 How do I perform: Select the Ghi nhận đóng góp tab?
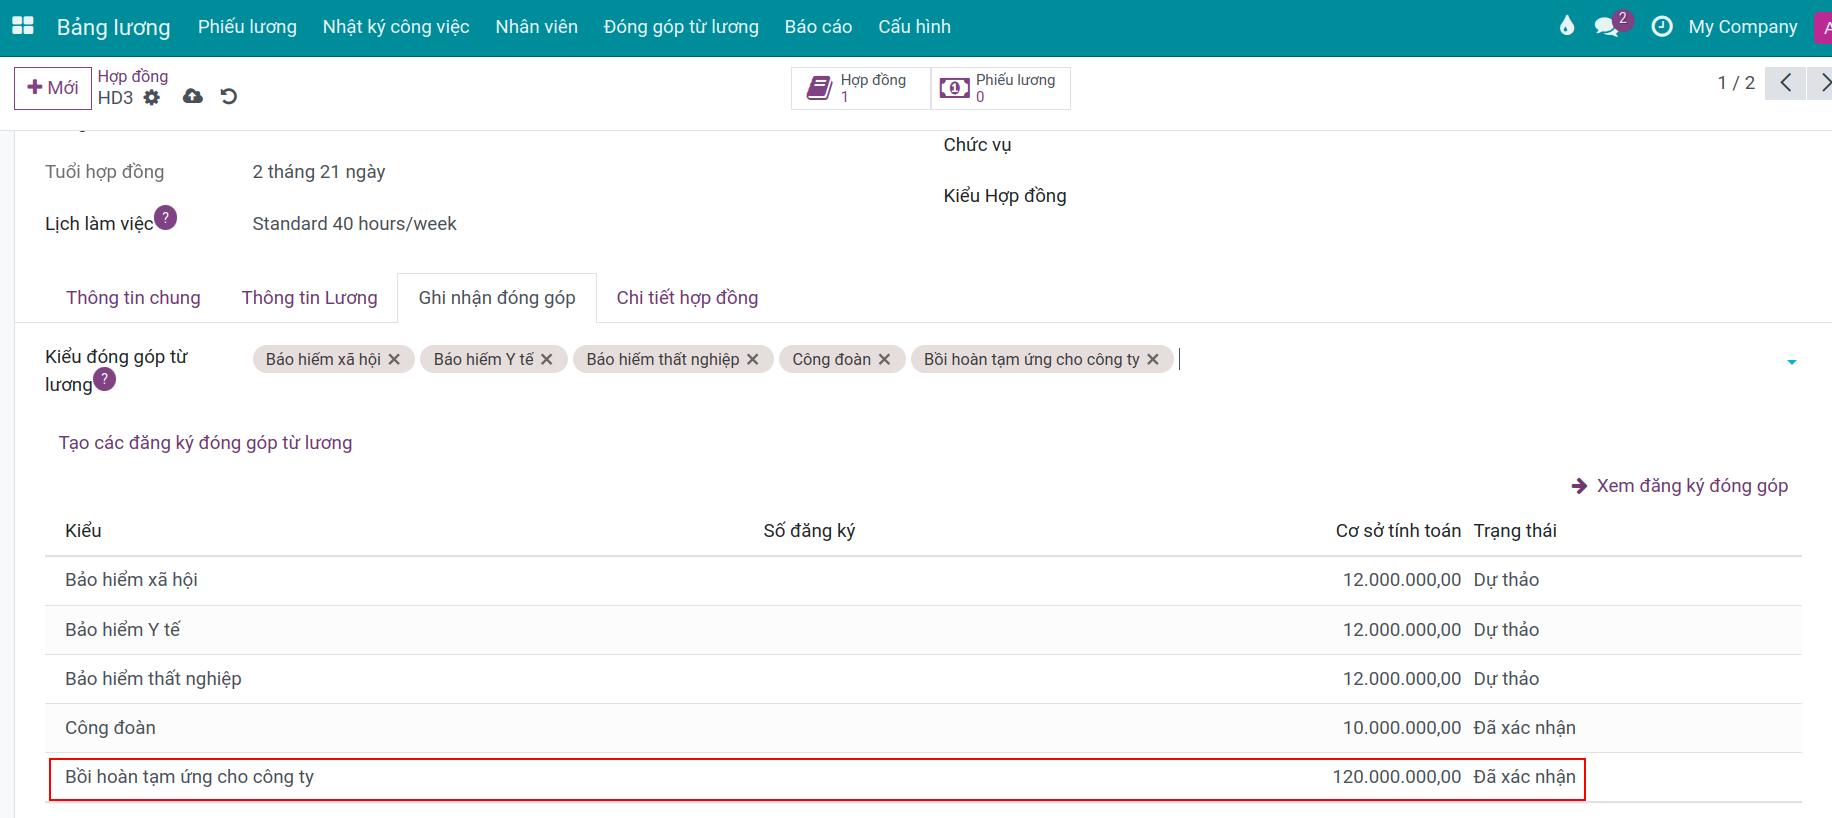tap(497, 298)
